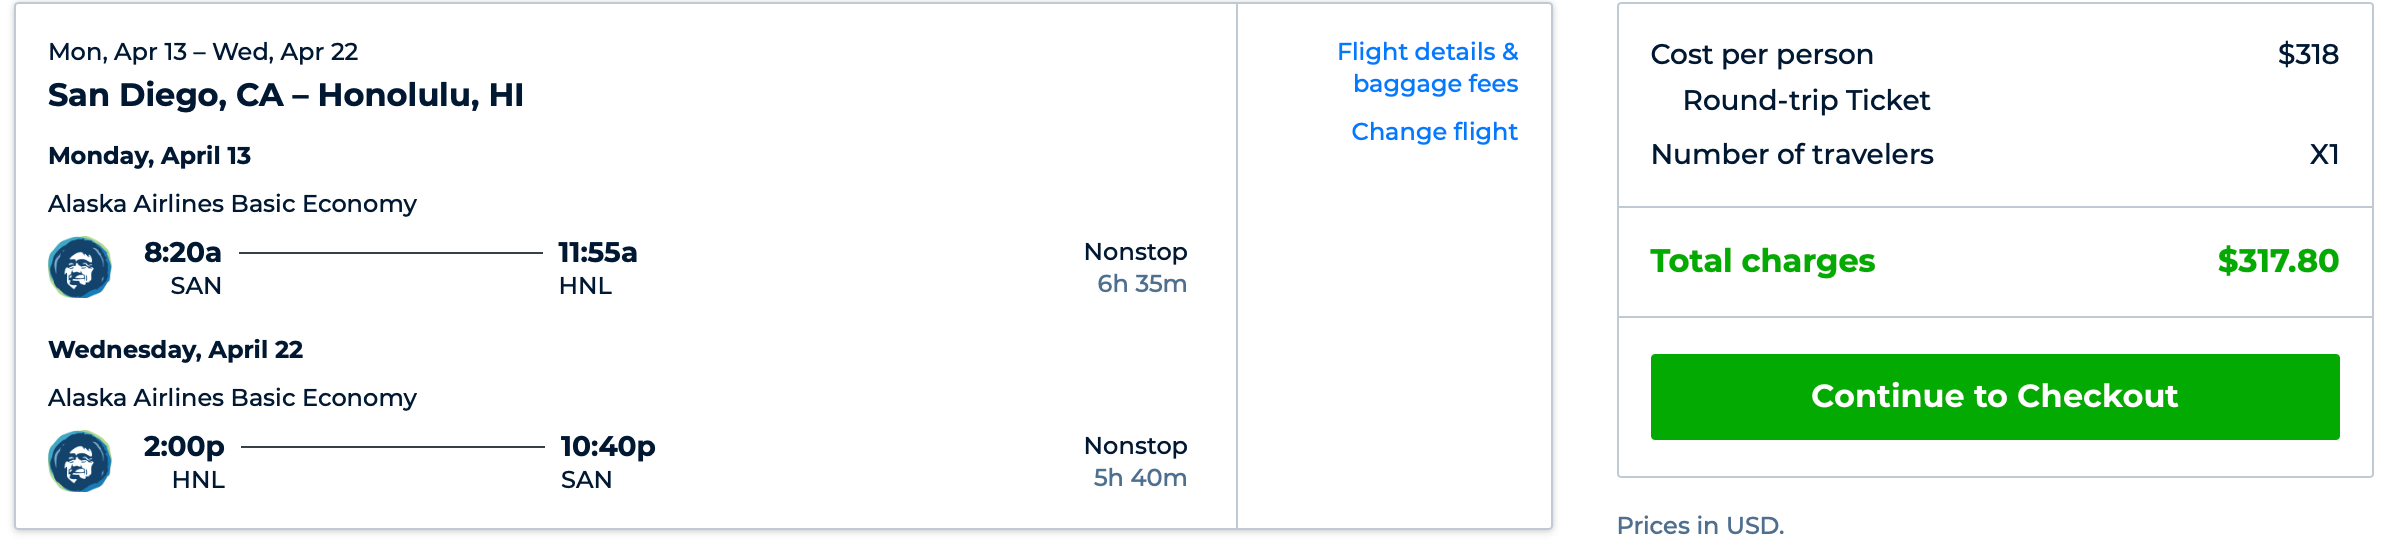This screenshot has height=548, width=2408.
Task: Click the San Diego, CA – Honolulu, HI heading
Action: click(286, 95)
